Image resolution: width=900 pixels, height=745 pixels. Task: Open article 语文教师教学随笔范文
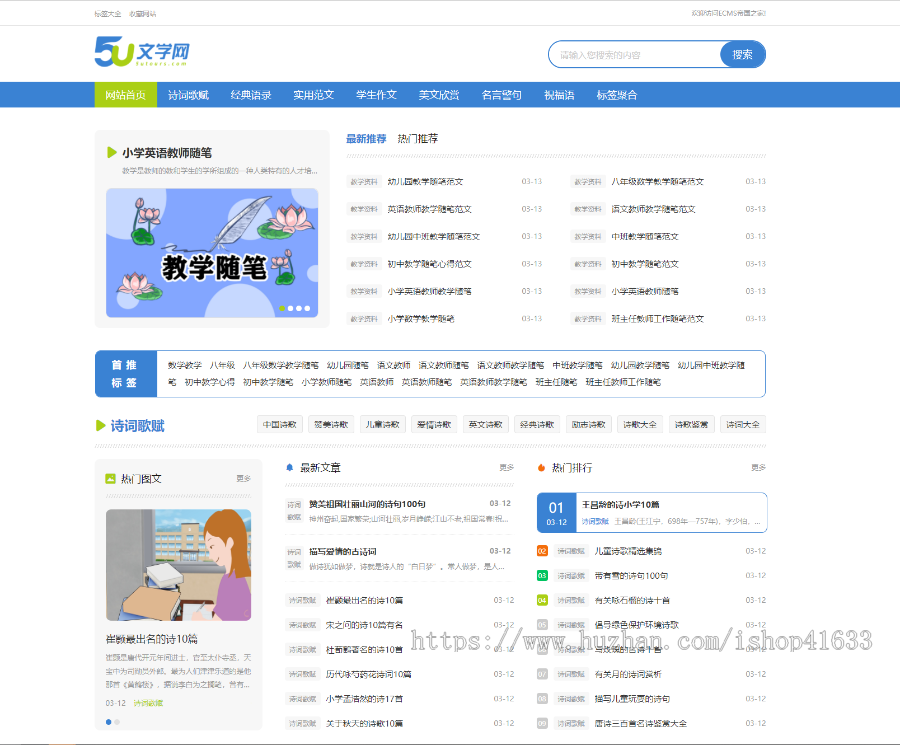tap(653, 209)
